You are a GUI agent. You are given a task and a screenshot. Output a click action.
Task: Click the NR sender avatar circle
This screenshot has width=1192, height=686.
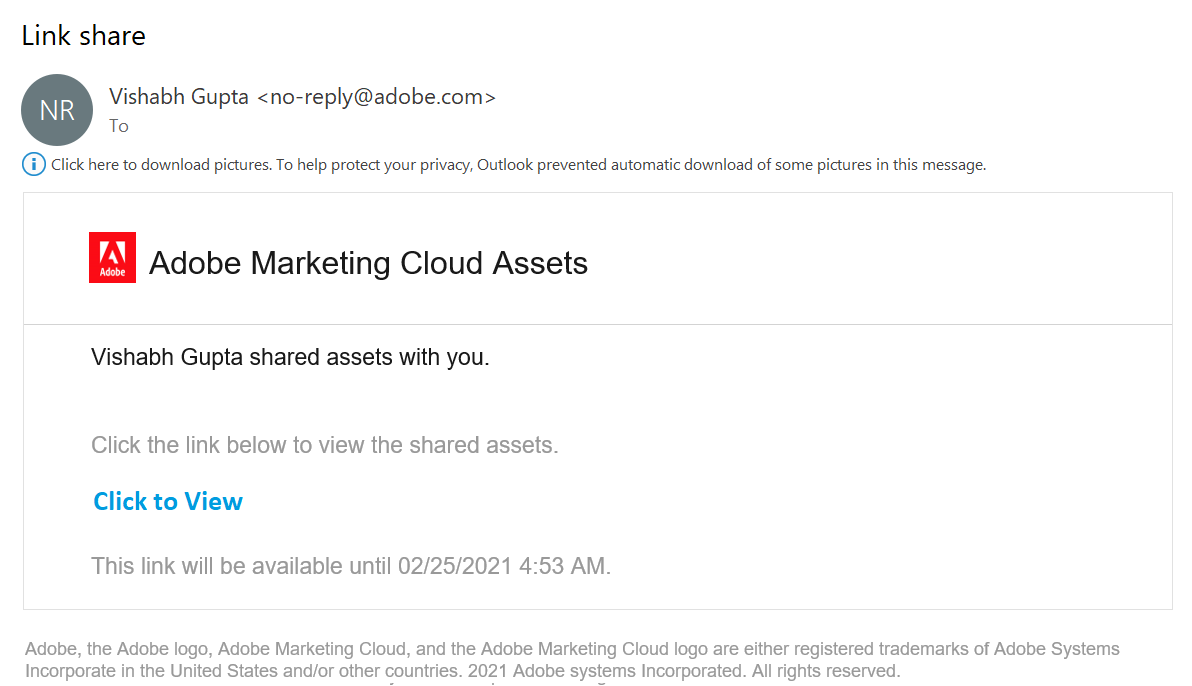coord(57,110)
